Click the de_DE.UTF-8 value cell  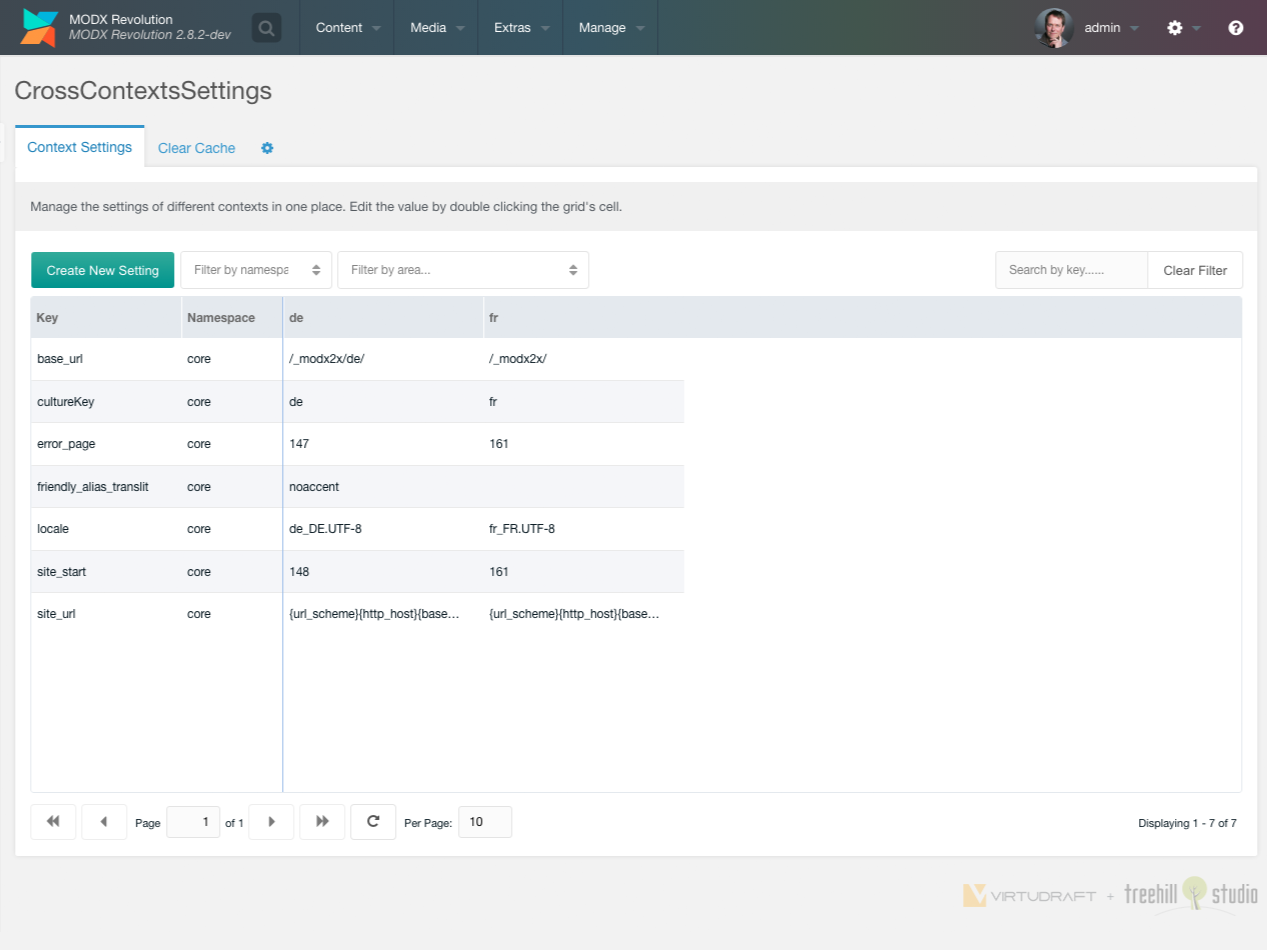coord(383,529)
